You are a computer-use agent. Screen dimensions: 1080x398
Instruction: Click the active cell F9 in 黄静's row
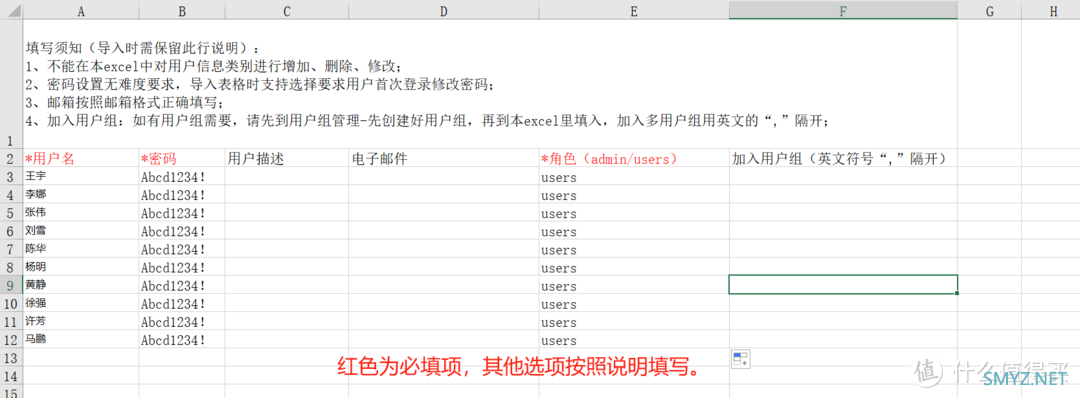pyautogui.click(x=843, y=284)
